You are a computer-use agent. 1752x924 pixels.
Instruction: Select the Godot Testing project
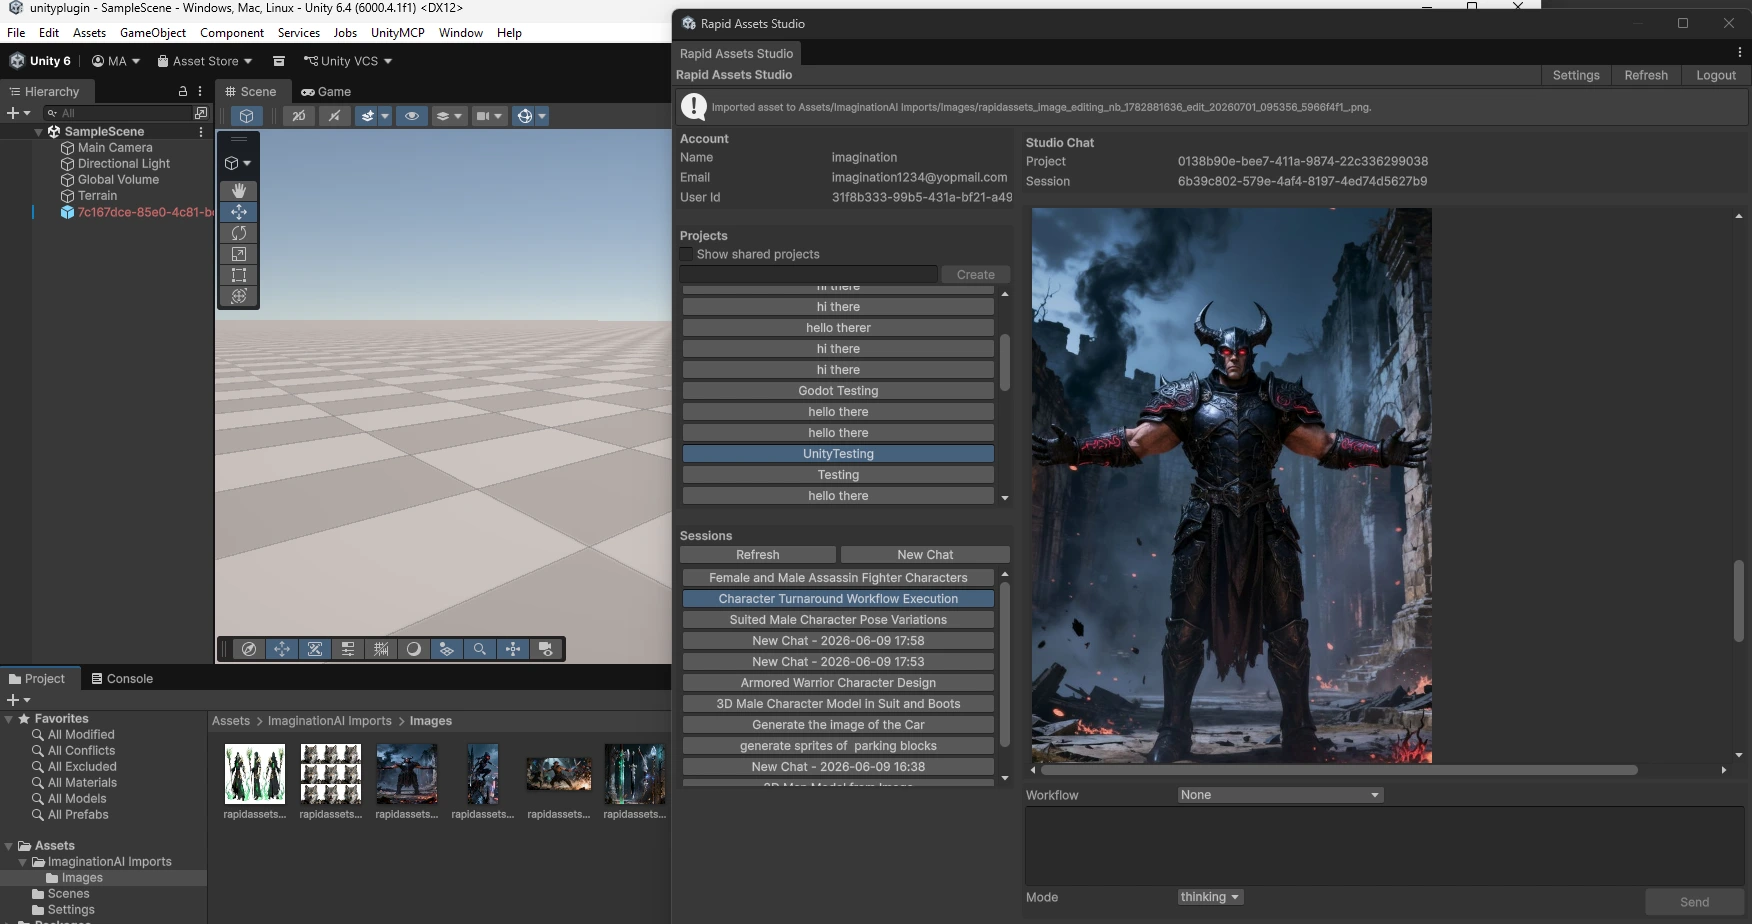point(838,391)
